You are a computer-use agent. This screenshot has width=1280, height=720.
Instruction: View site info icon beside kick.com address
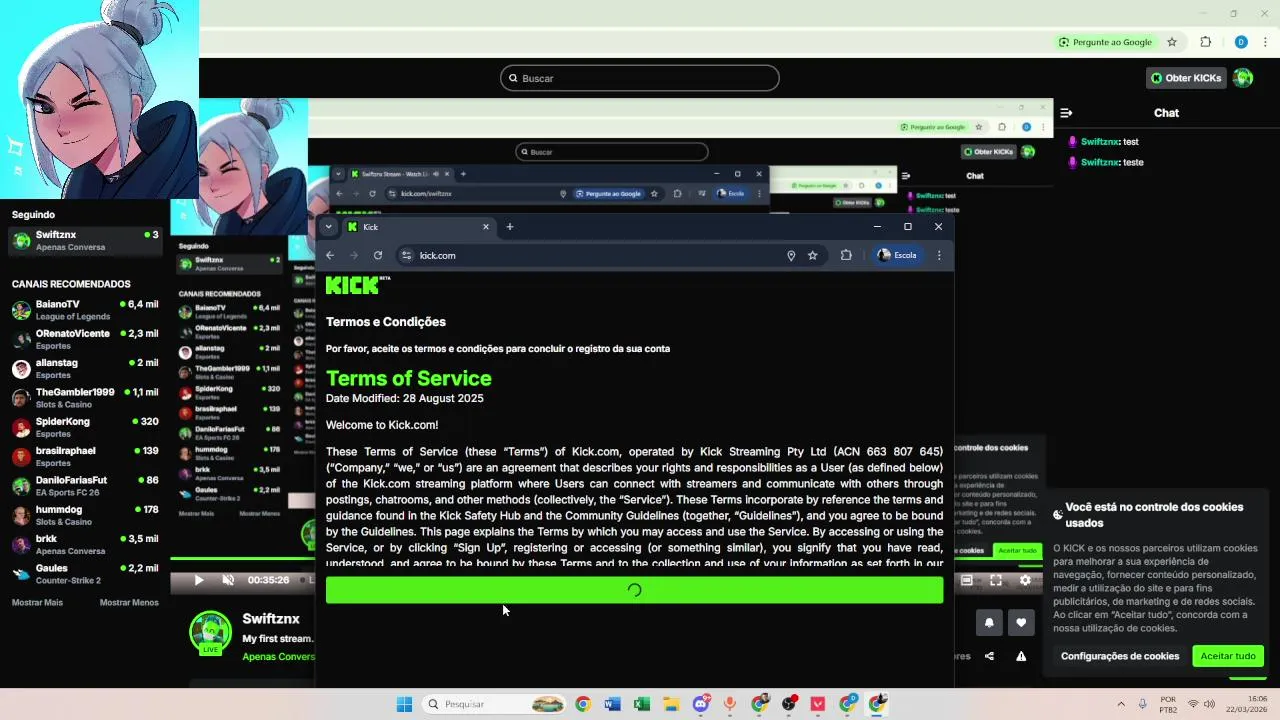click(x=406, y=255)
